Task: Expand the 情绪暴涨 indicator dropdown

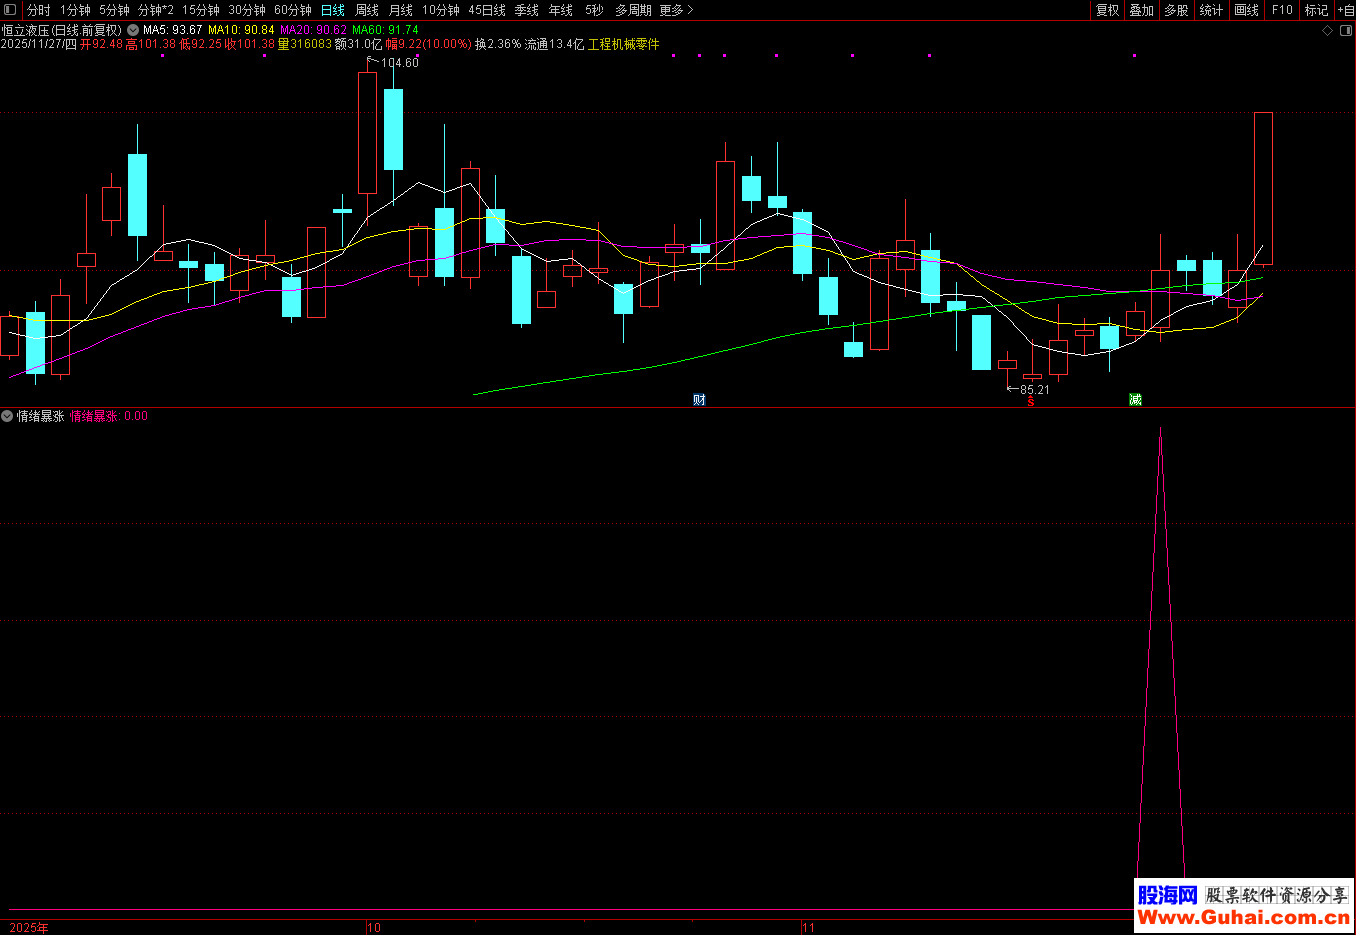Action: tap(7, 416)
